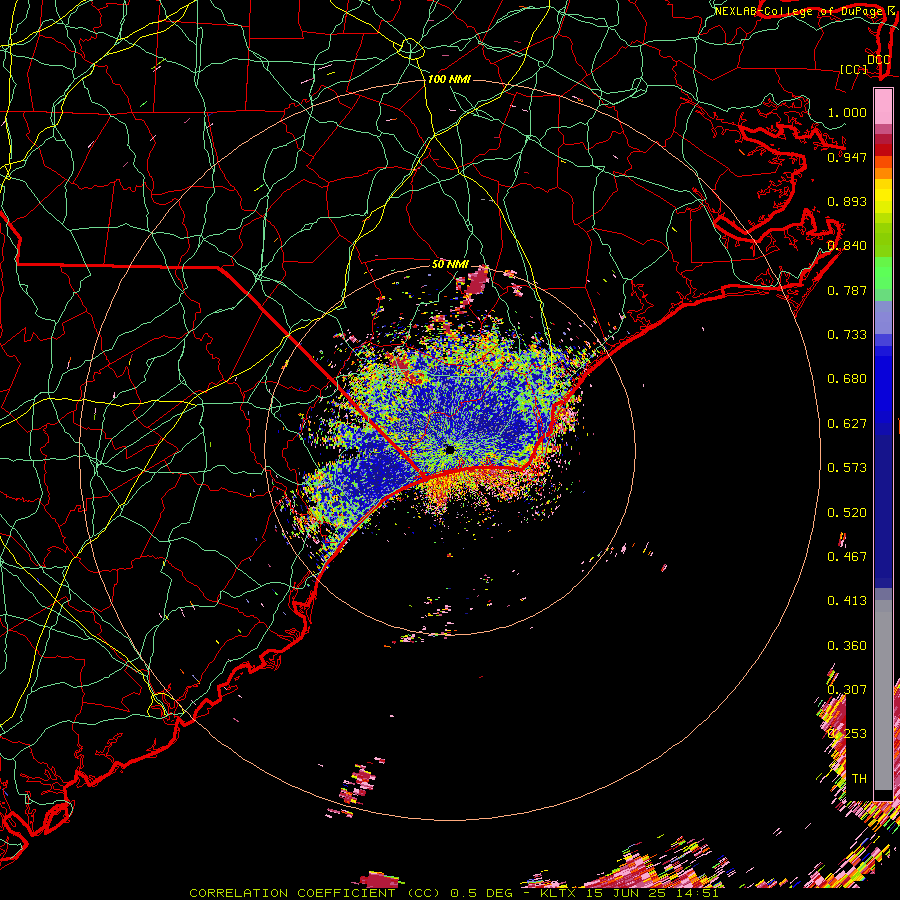Click the 0.680 scale value

coord(847,379)
